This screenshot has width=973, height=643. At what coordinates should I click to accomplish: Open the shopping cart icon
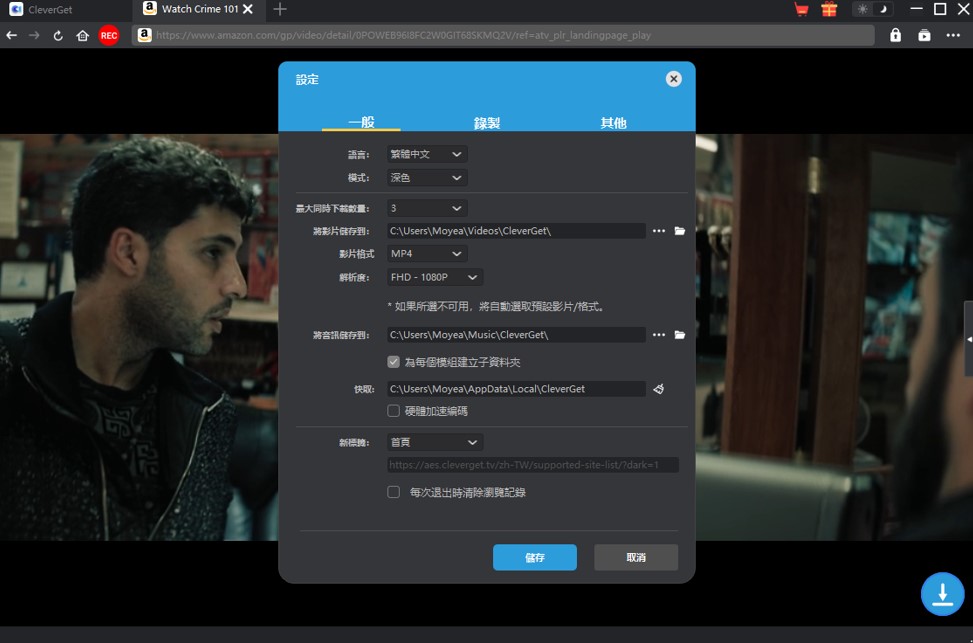[801, 9]
